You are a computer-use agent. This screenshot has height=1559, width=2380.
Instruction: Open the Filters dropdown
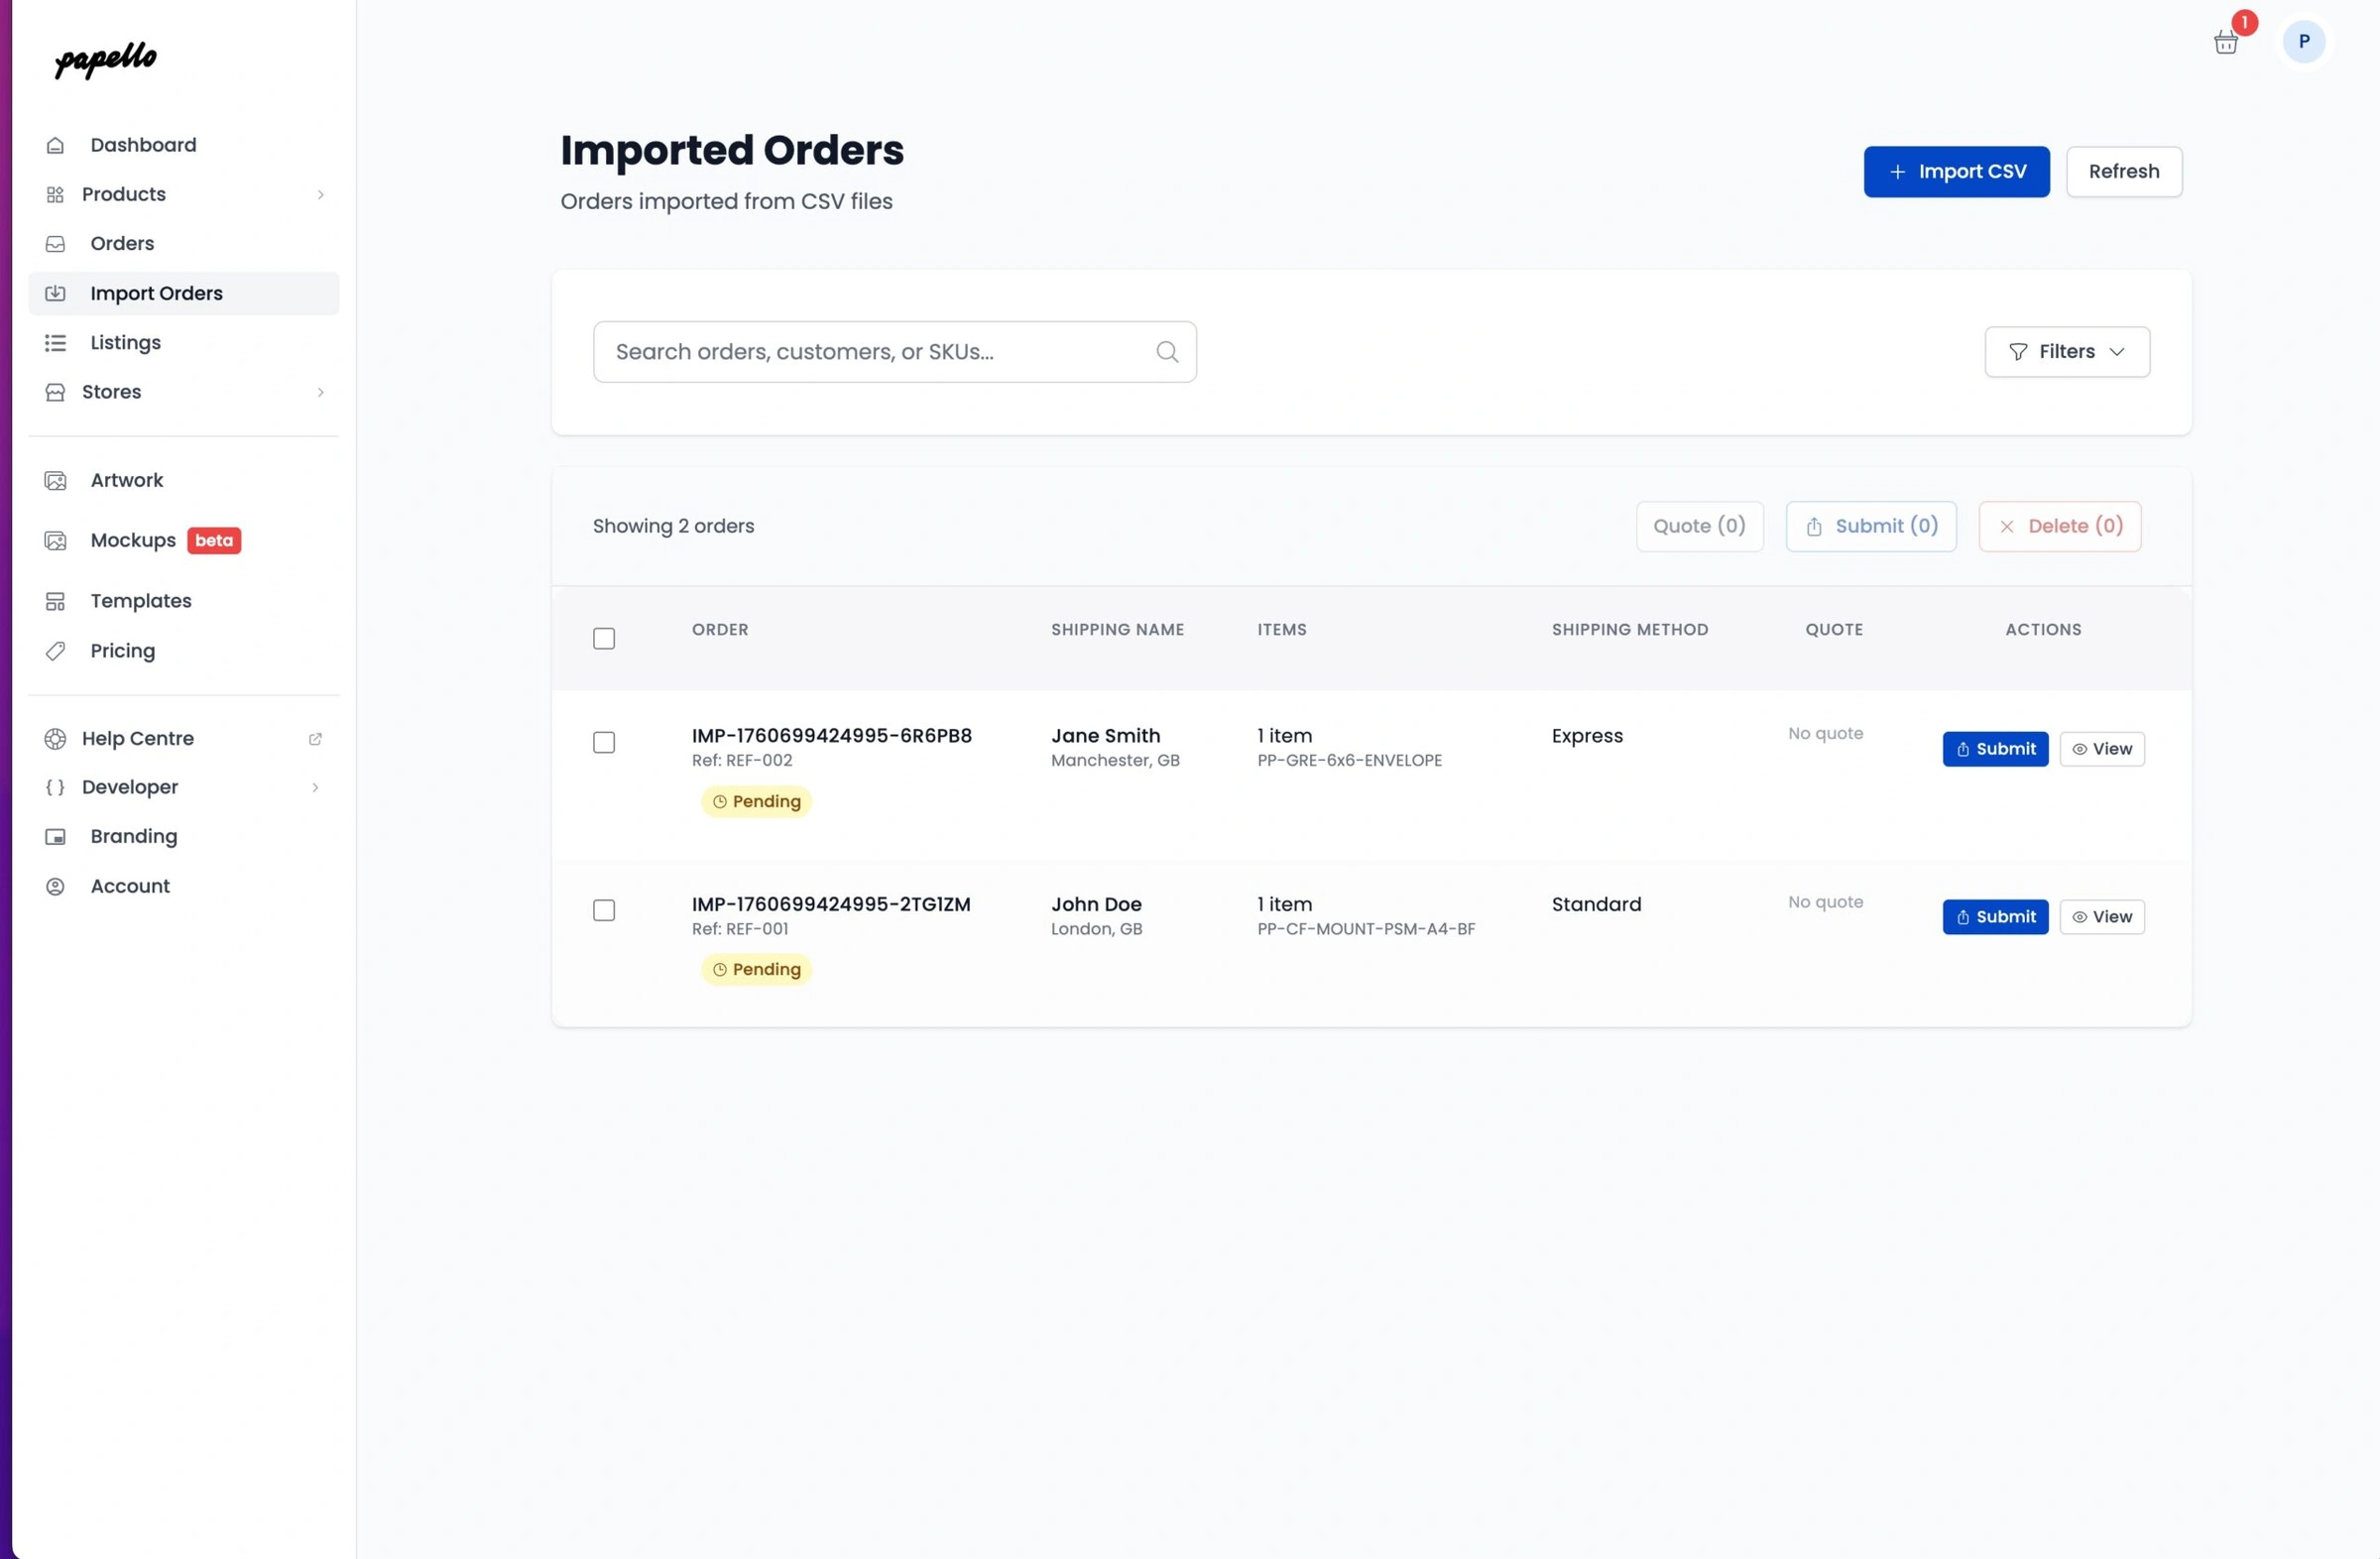point(2066,352)
